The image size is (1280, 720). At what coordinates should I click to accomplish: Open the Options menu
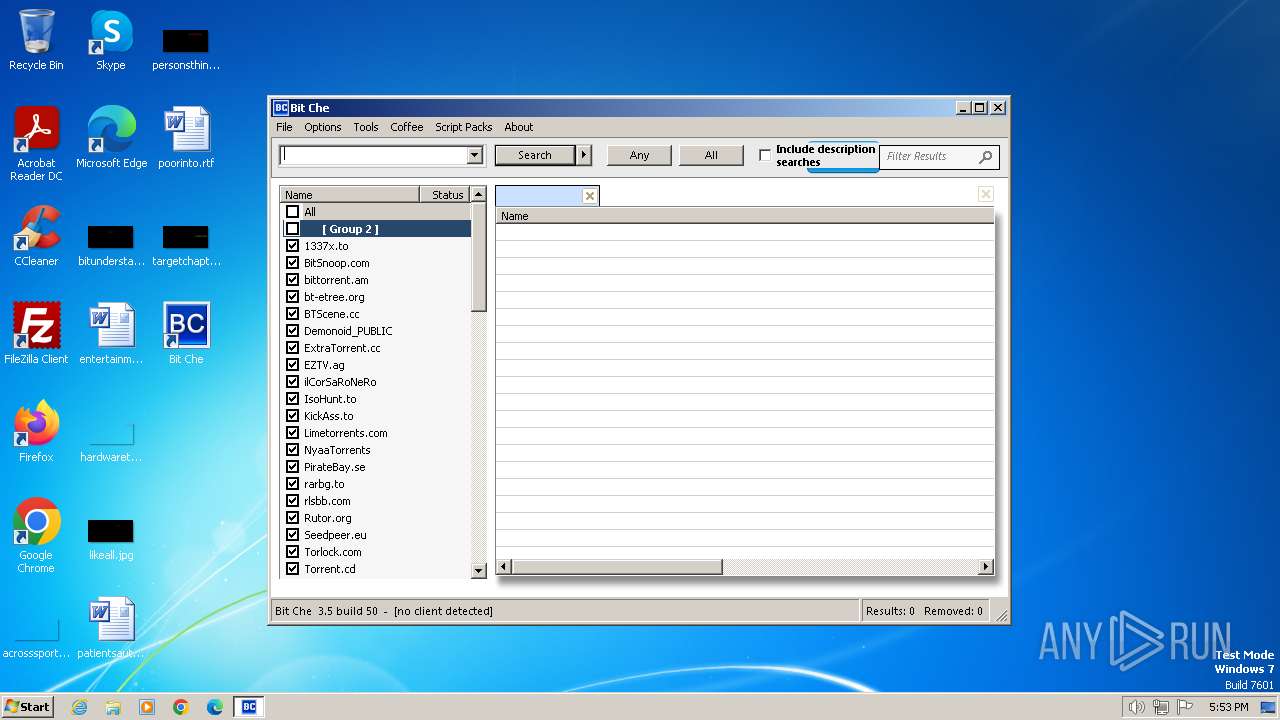(323, 127)
